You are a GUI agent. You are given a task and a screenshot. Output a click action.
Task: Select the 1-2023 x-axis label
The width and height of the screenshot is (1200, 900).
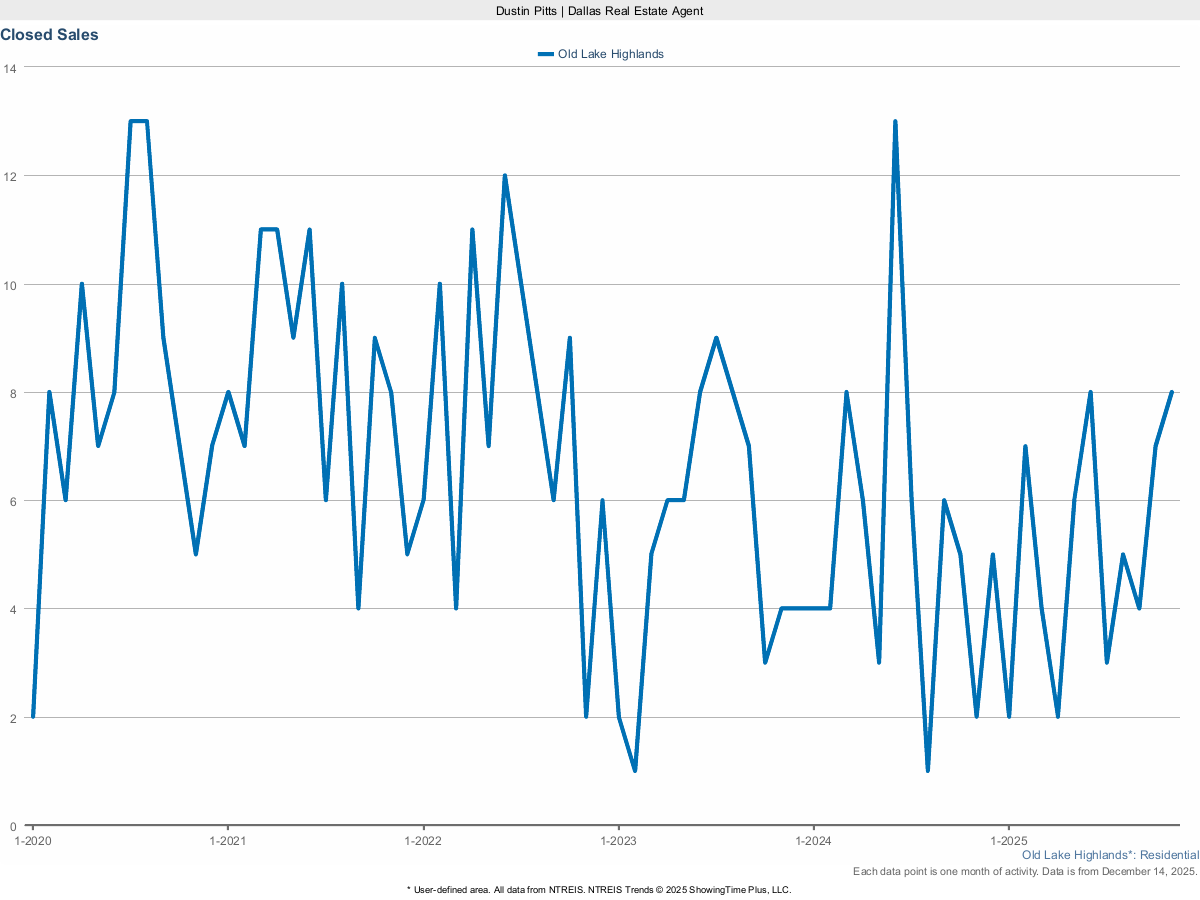(x=618, y=841)
